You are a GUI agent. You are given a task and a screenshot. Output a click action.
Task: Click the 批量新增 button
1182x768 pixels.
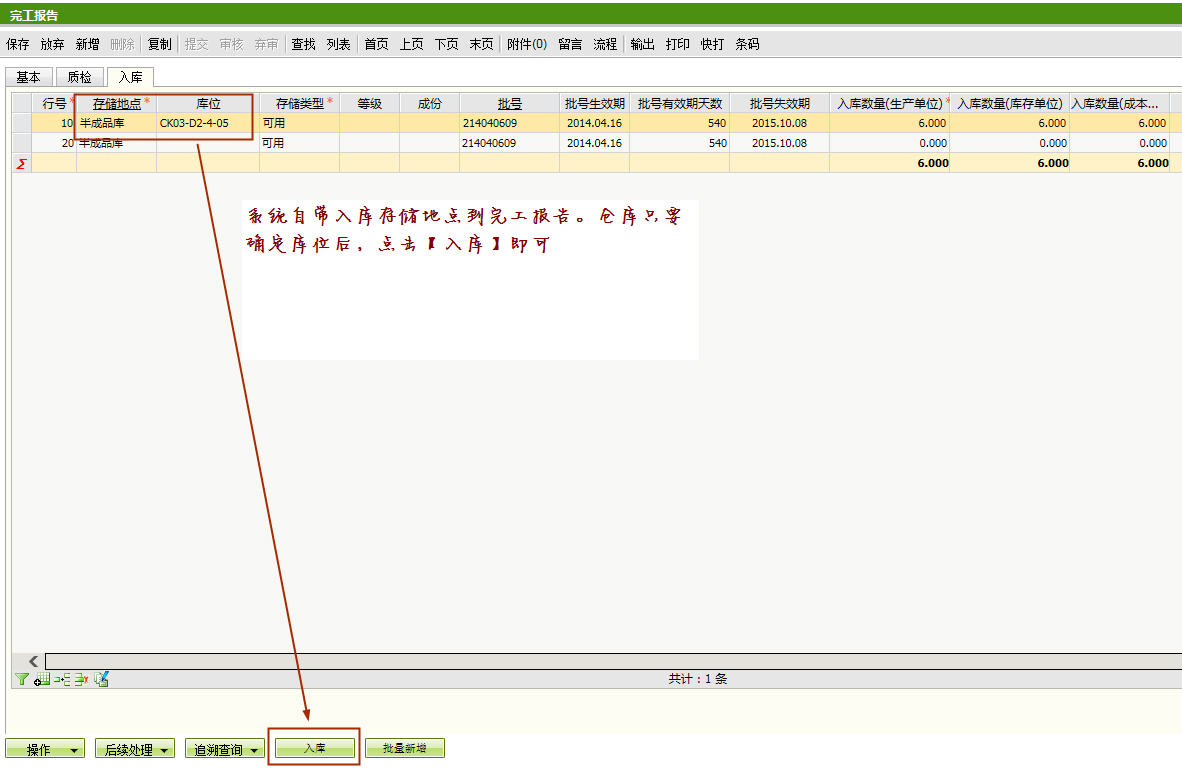[x=404, y=748]
